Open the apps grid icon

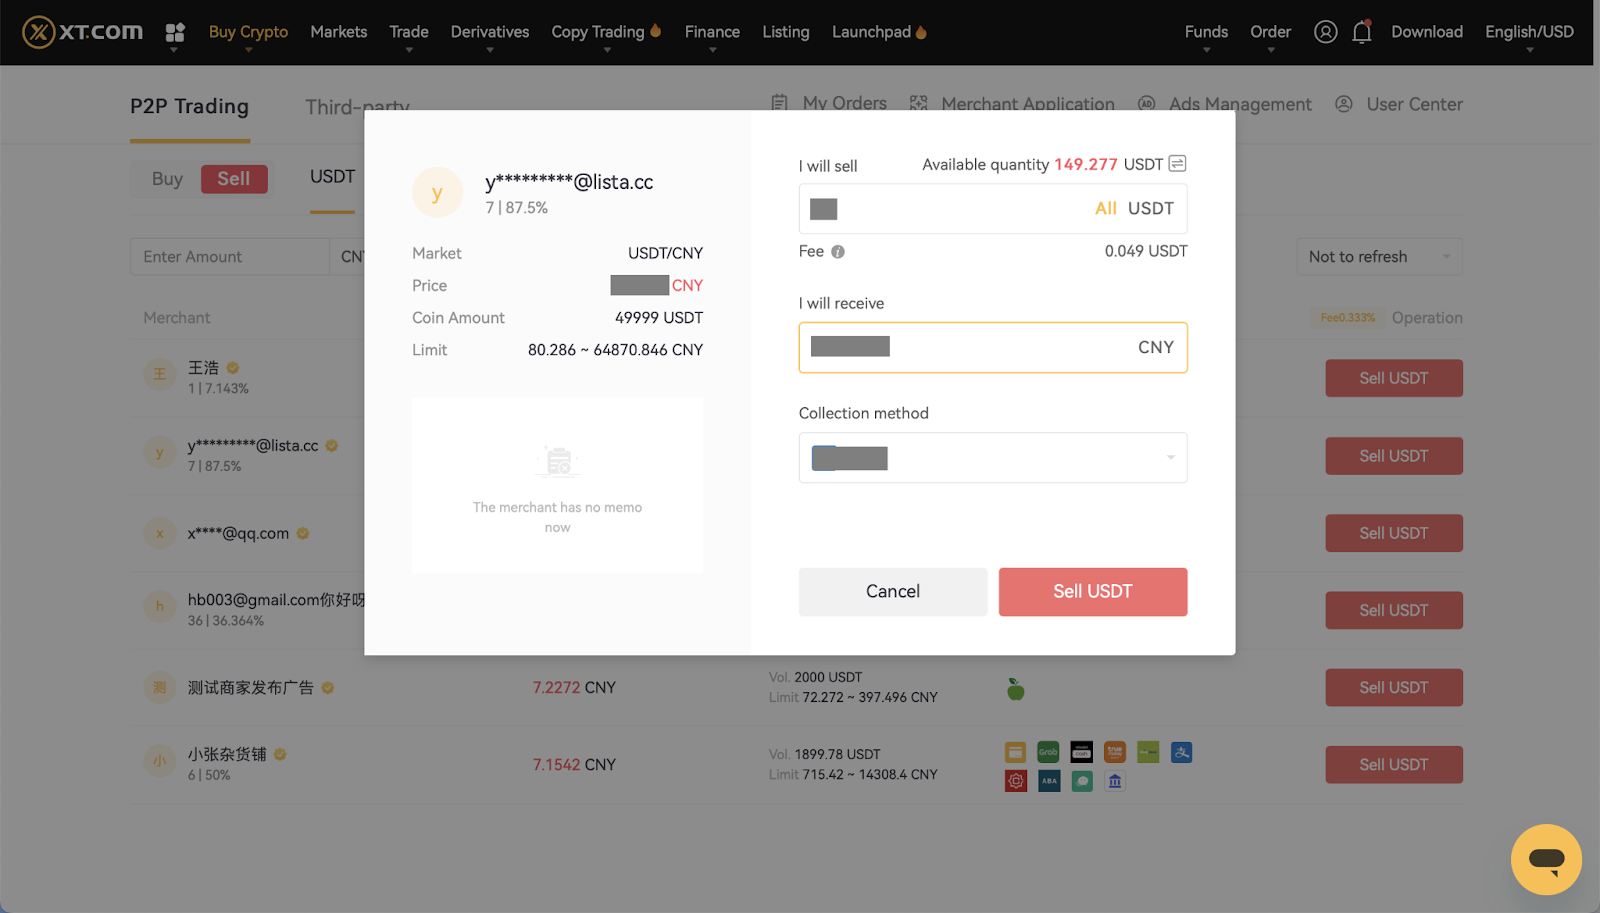pyautogui.click(x=175, y=32)
